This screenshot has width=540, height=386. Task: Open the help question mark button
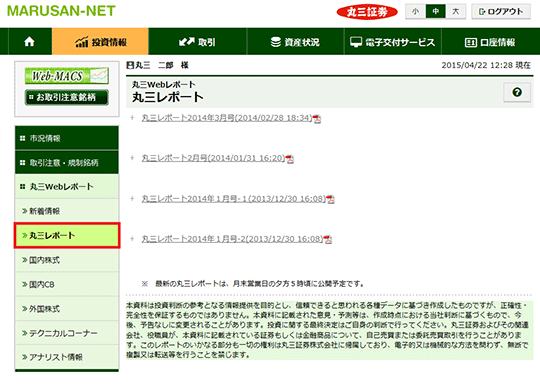pyautogui.click(x=517, y=92)
